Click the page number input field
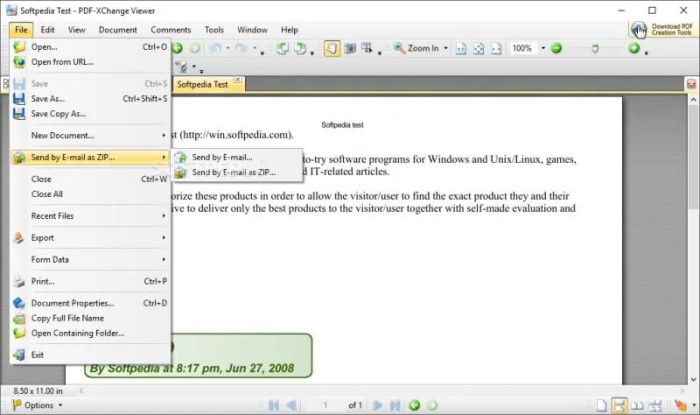 326,405
